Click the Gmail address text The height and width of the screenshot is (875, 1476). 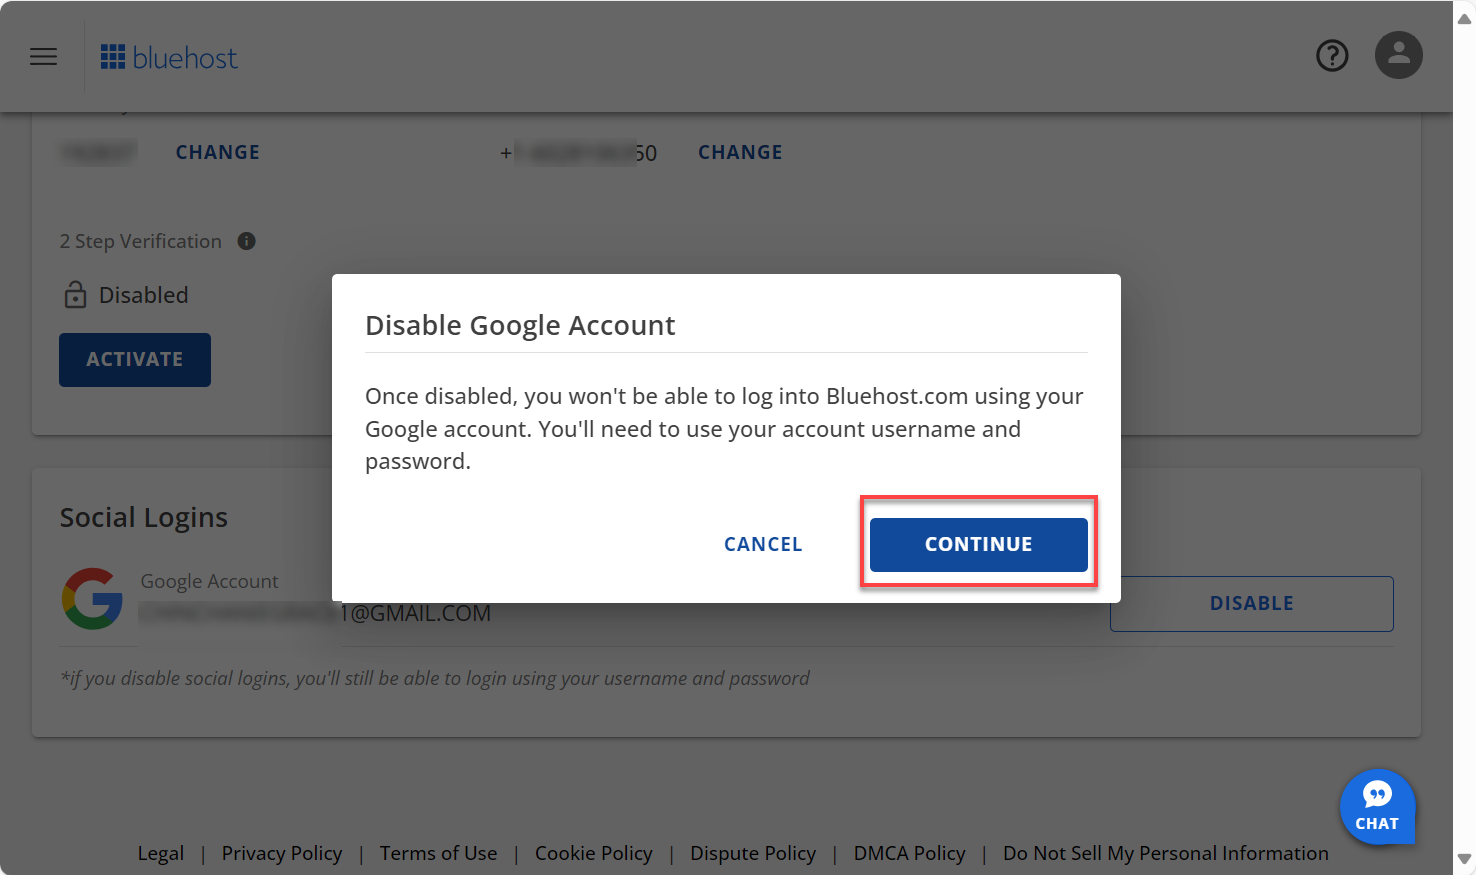[x=315, y=613]
